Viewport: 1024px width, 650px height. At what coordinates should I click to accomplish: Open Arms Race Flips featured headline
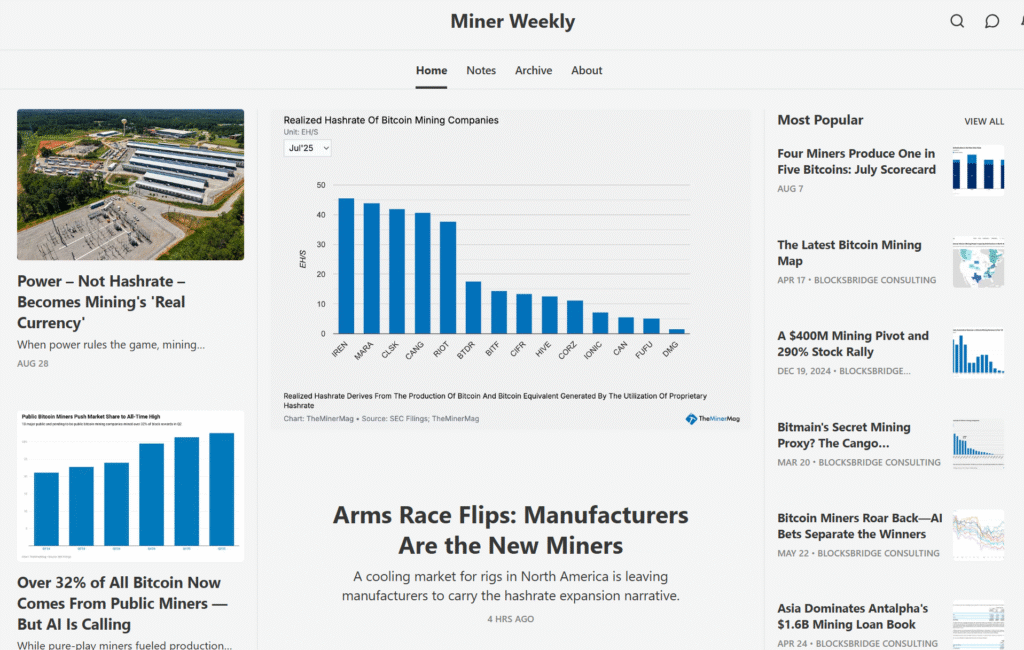point(511,530)
